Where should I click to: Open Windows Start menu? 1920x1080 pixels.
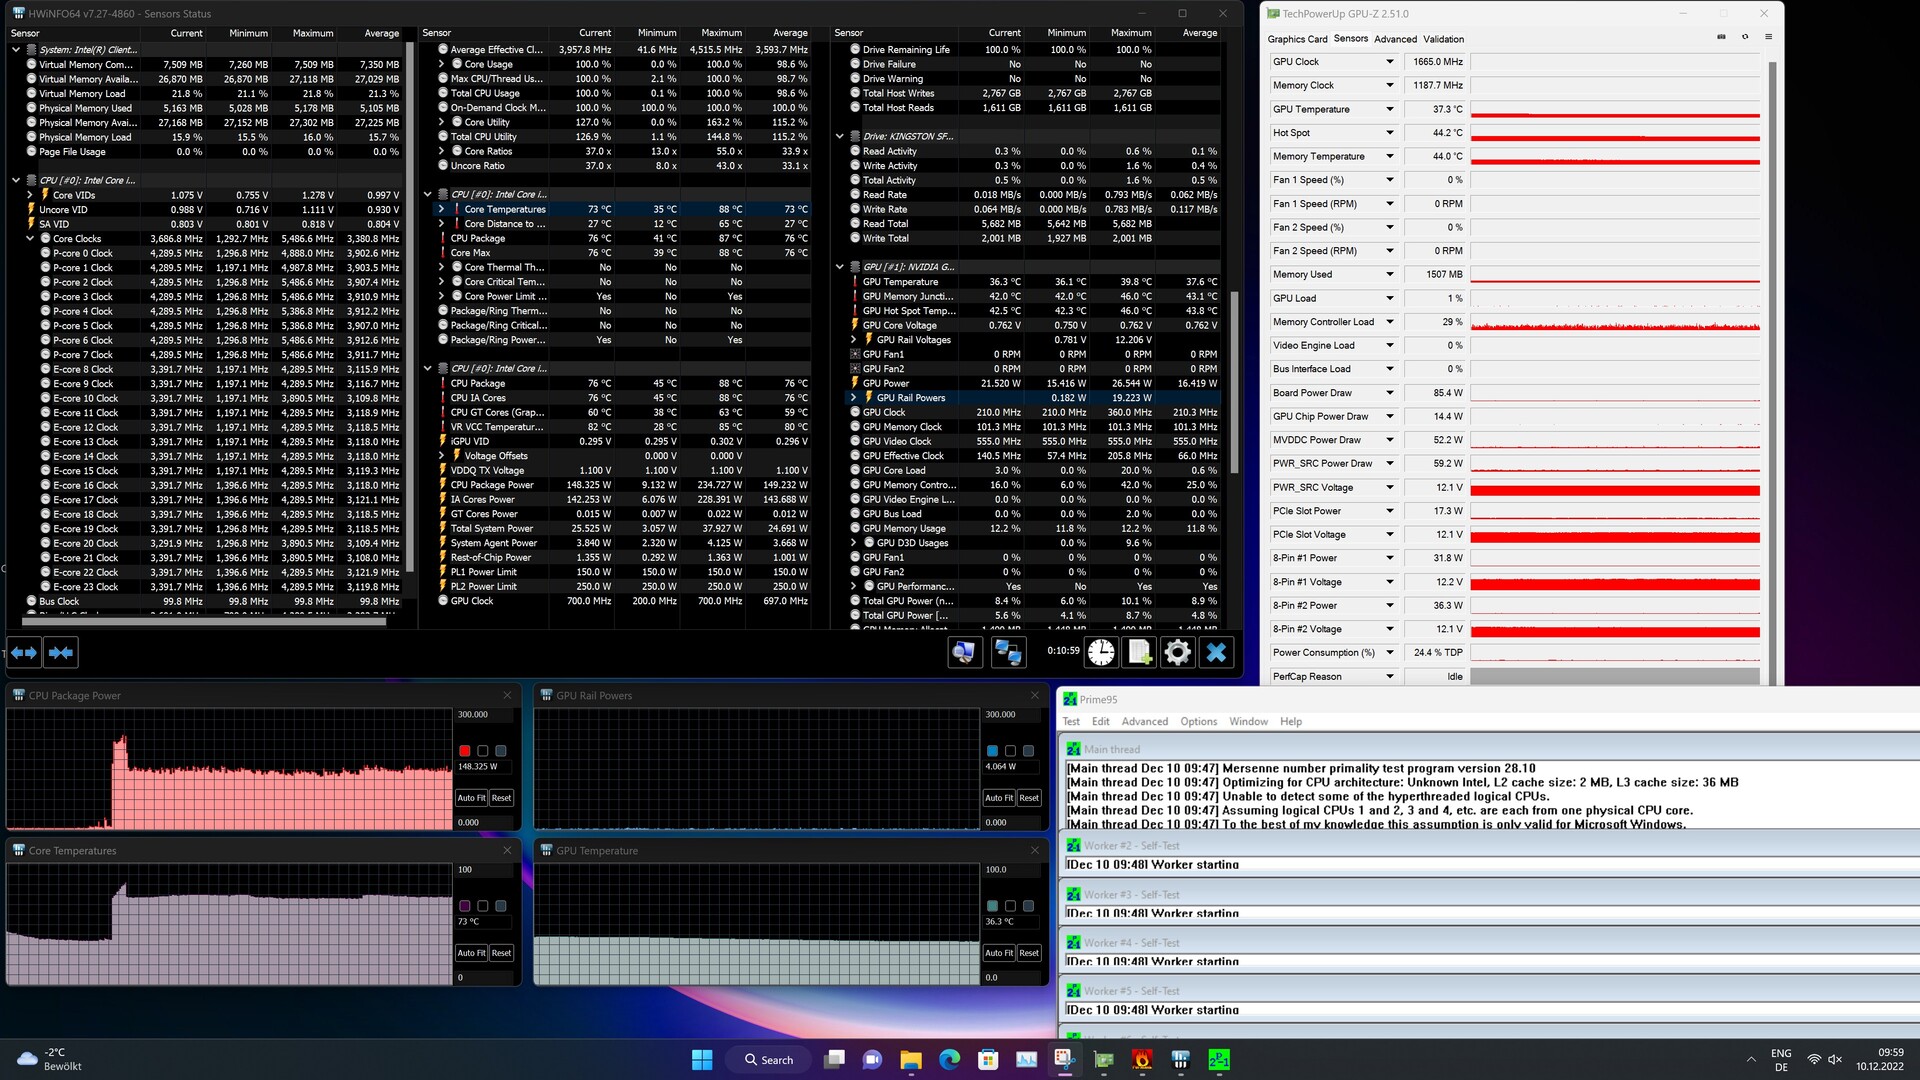point(702,1059)
